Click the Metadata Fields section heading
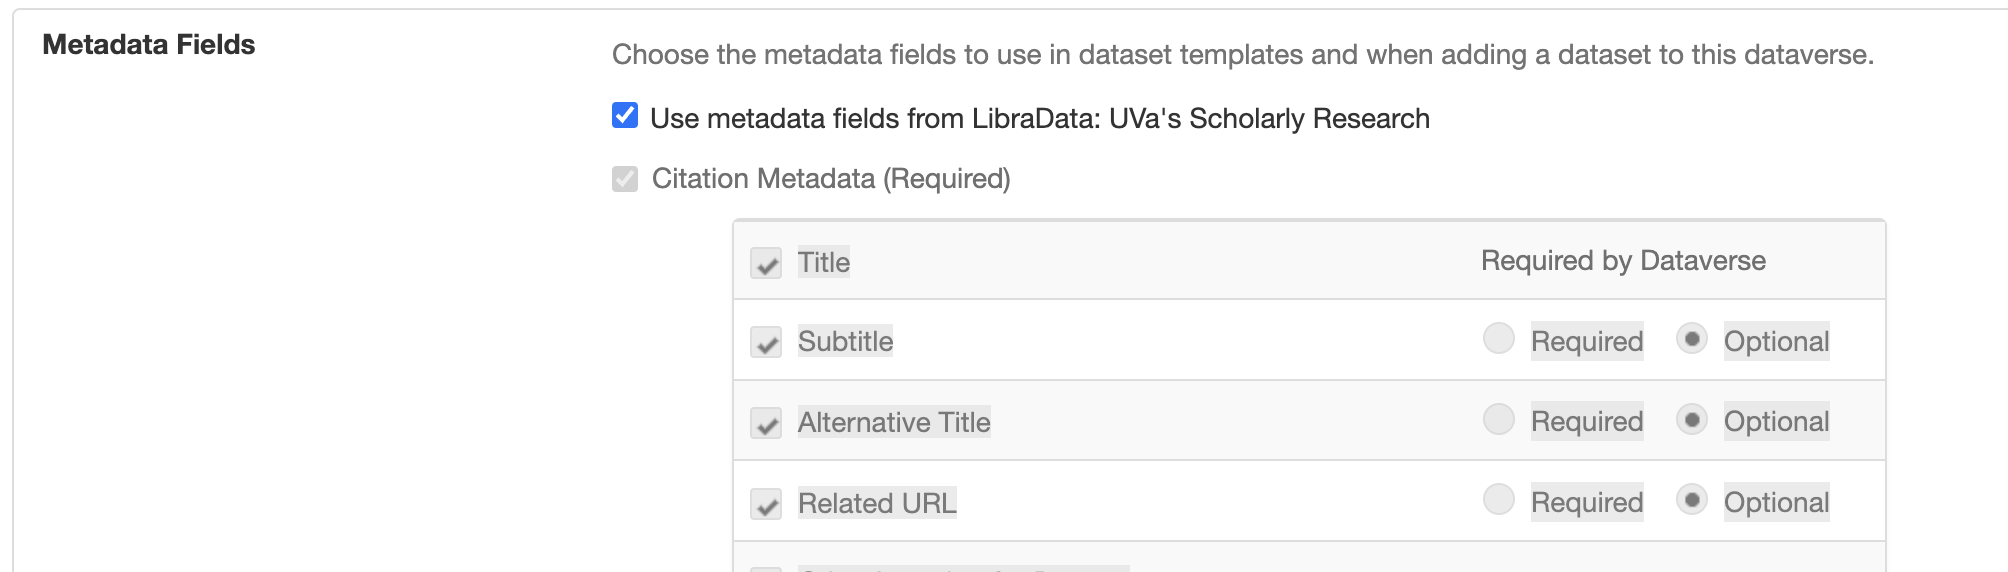 pyautogui.click(x=149, y=45)
